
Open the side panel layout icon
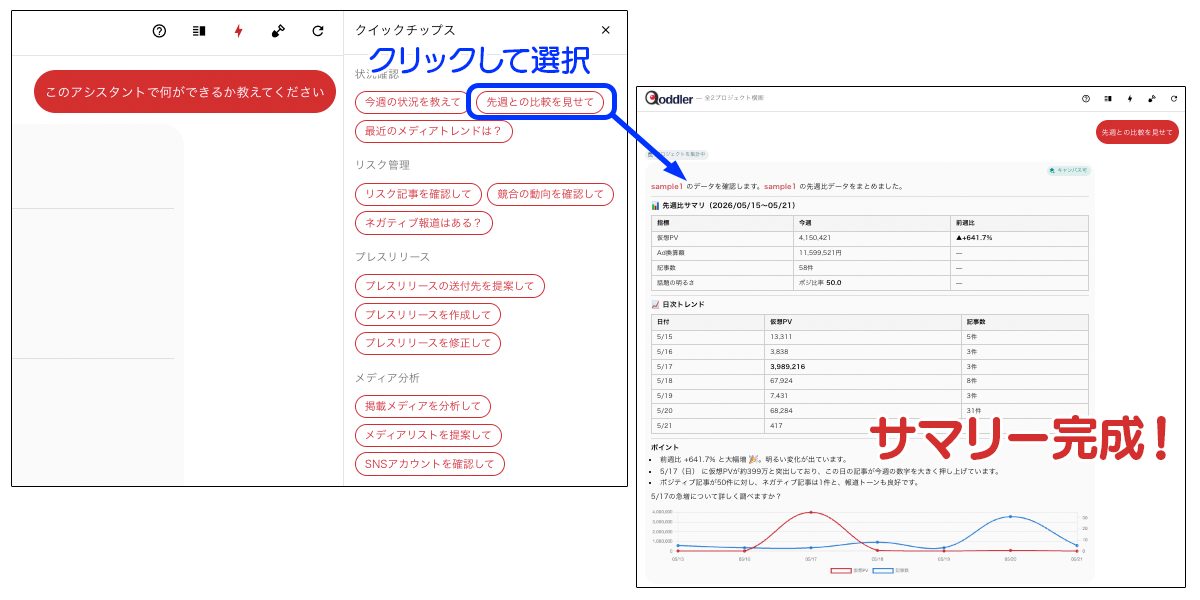[x=199, y=31]
